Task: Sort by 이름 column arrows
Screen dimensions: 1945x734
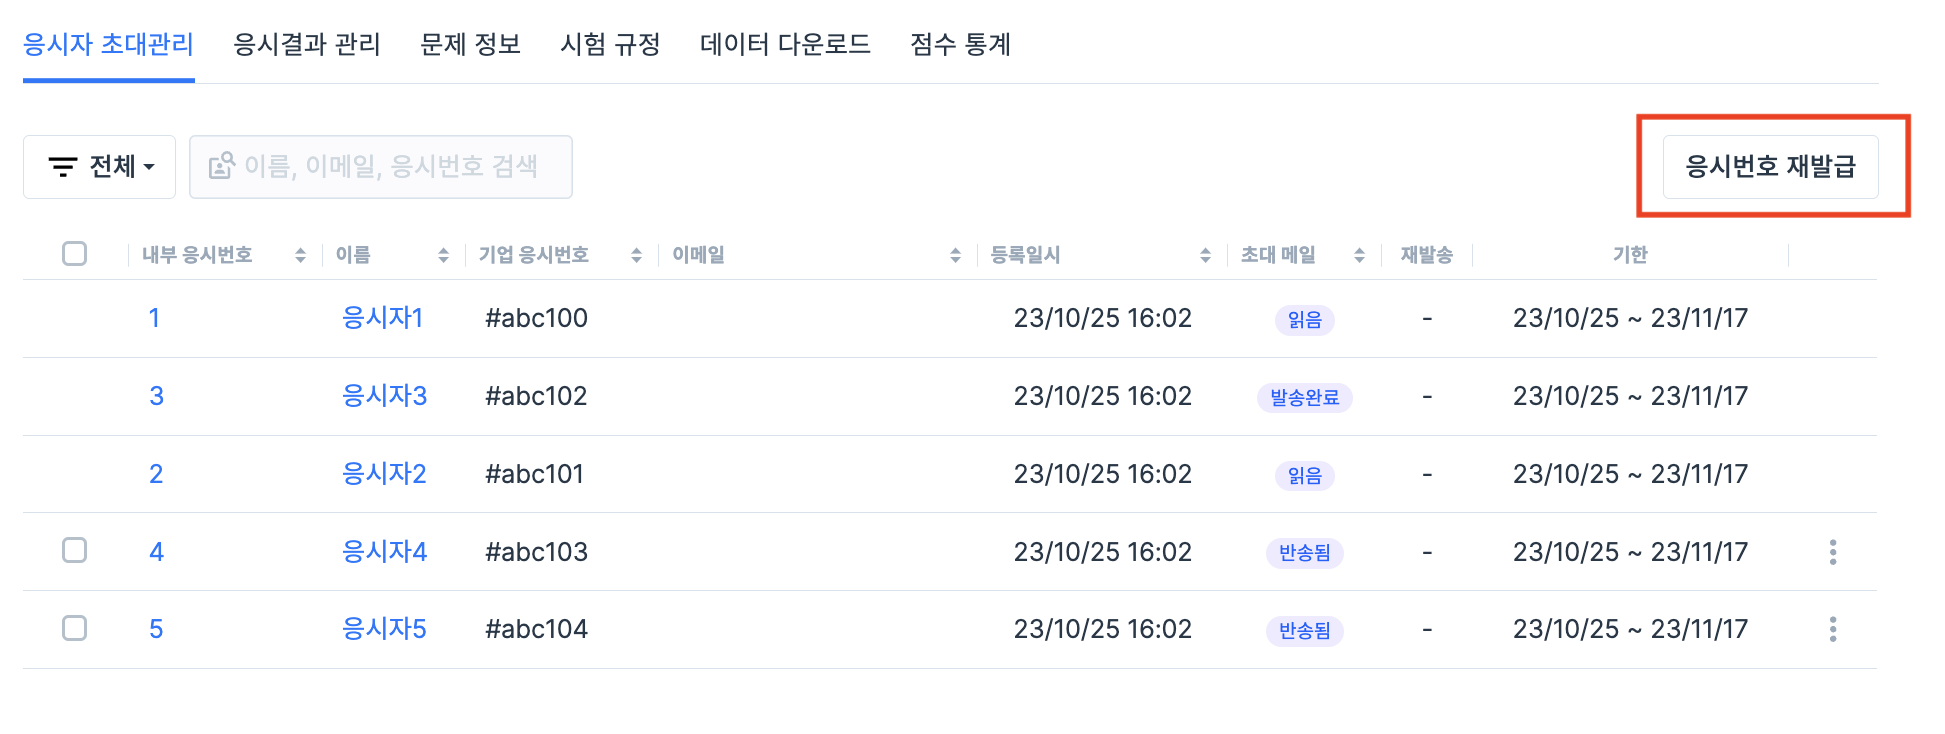Action: pos(443,256)
